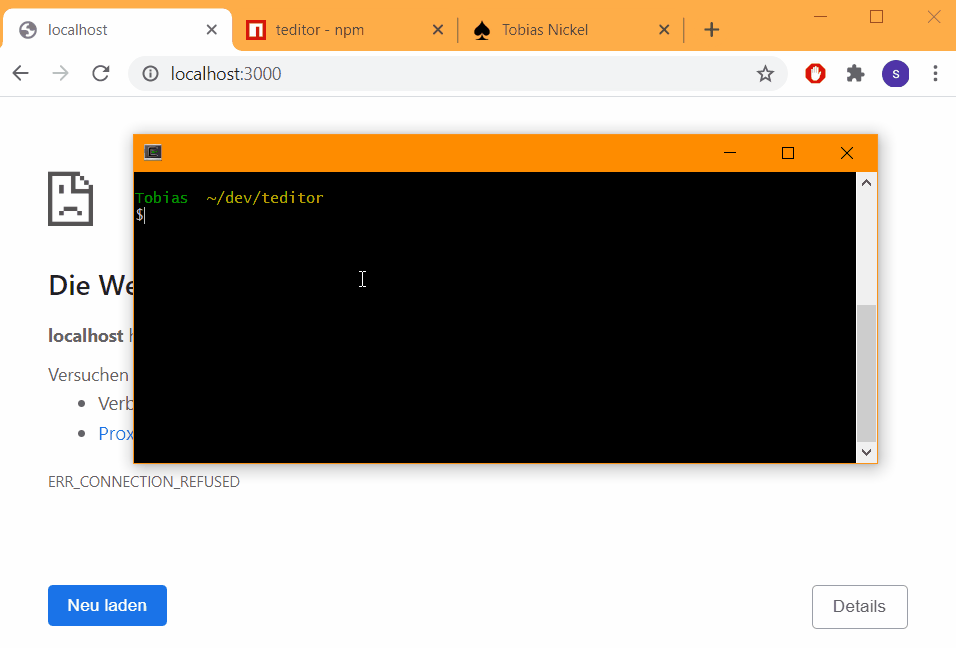
Task: Focus the localhost:3000 address bar
Action: 450,73
